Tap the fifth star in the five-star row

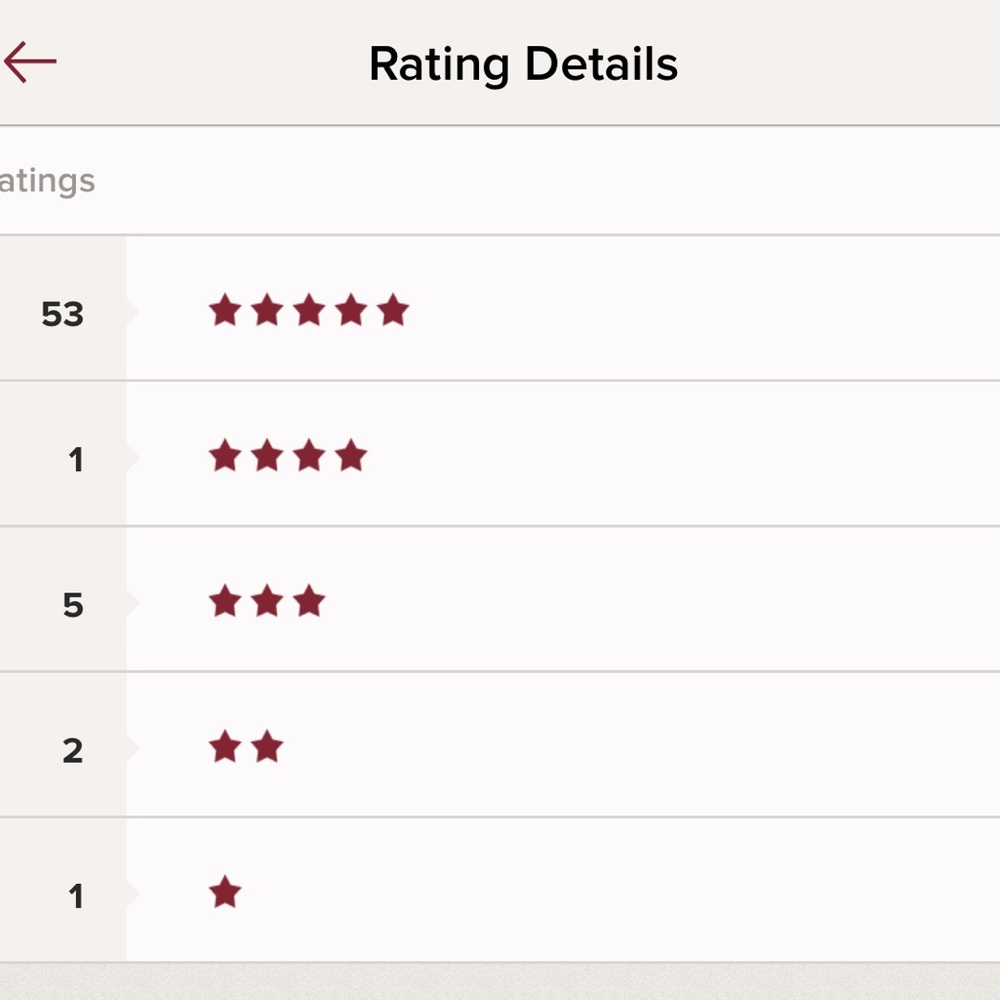point(393,309)
